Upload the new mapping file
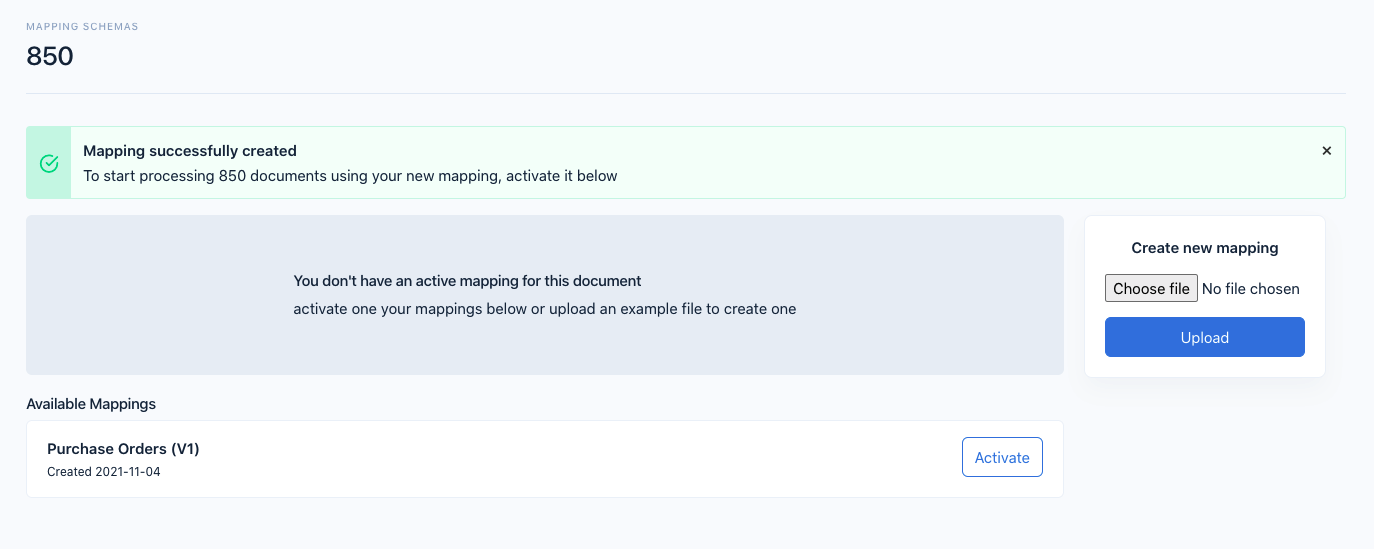 1205,337
